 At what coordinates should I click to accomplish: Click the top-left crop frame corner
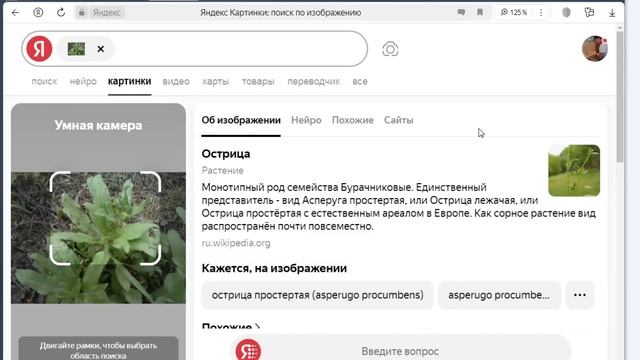coord(60,181)
